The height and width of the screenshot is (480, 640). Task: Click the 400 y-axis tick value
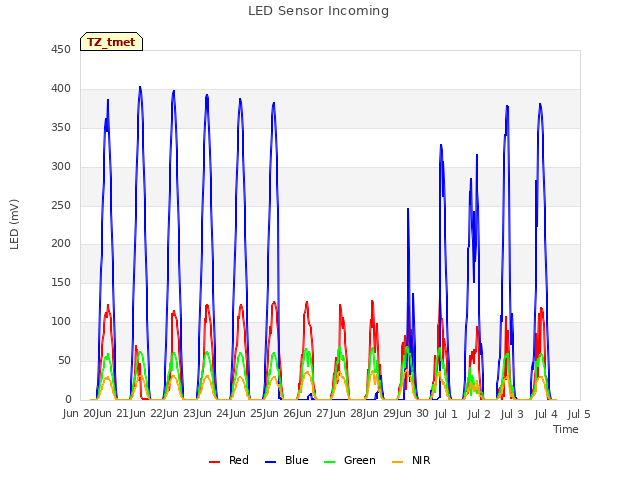coord(61,89)
